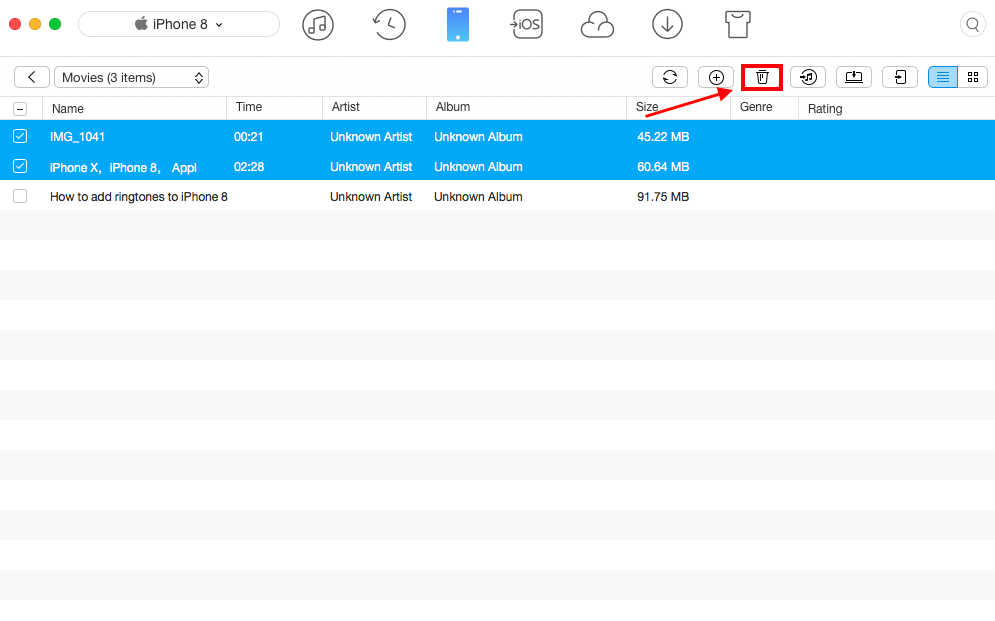Add new content with plus button
This screenshot has height=621, width=995.
click(x=716, y=77)
